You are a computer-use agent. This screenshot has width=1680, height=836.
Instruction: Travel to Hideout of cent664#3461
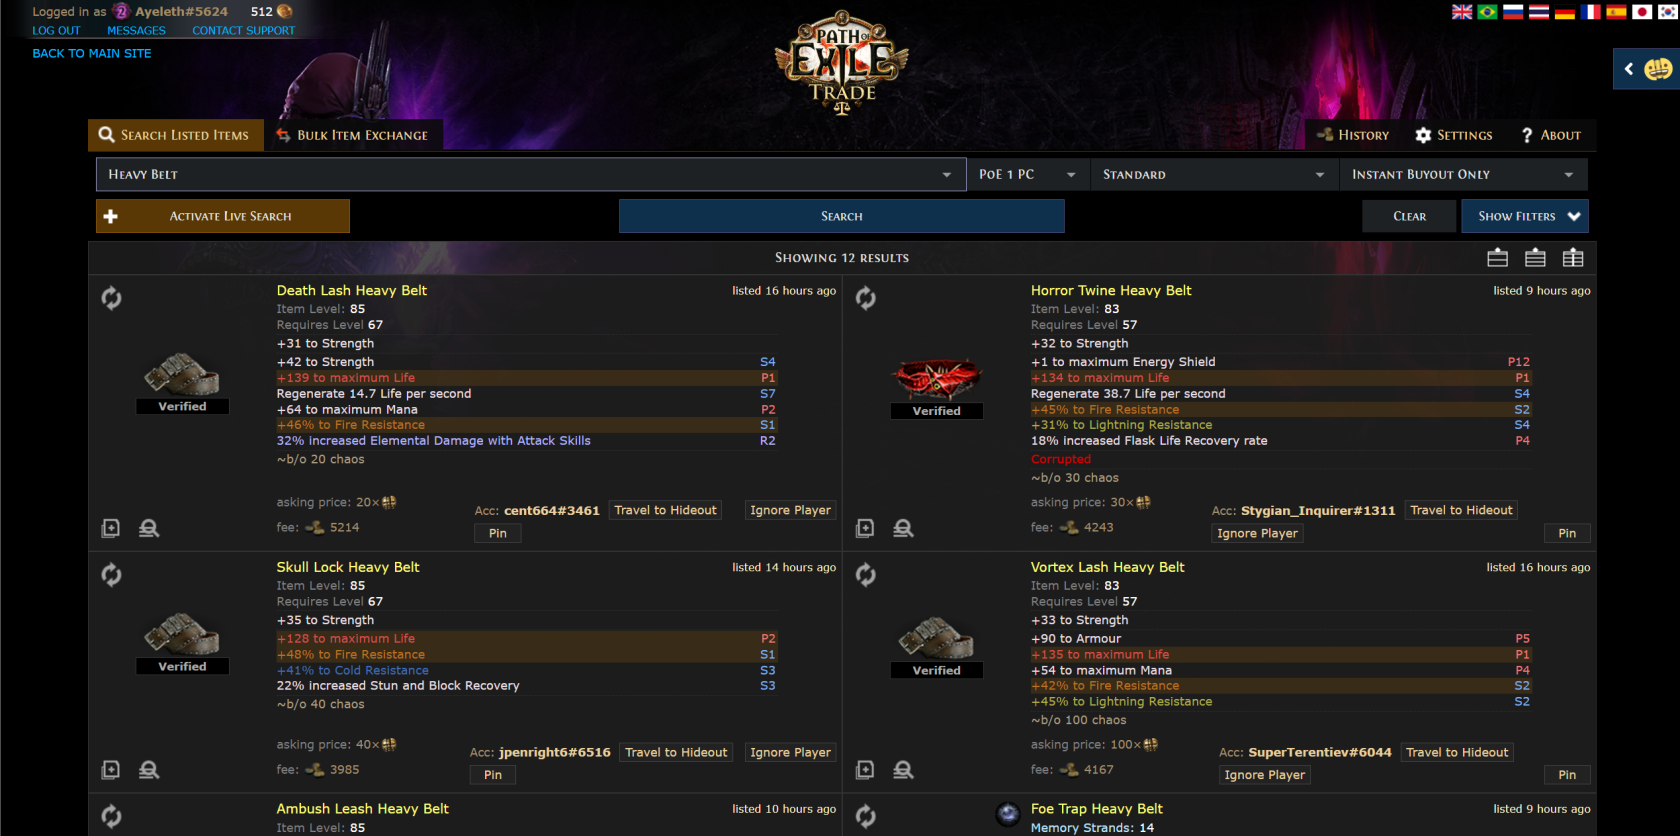(x=665, y=510)
